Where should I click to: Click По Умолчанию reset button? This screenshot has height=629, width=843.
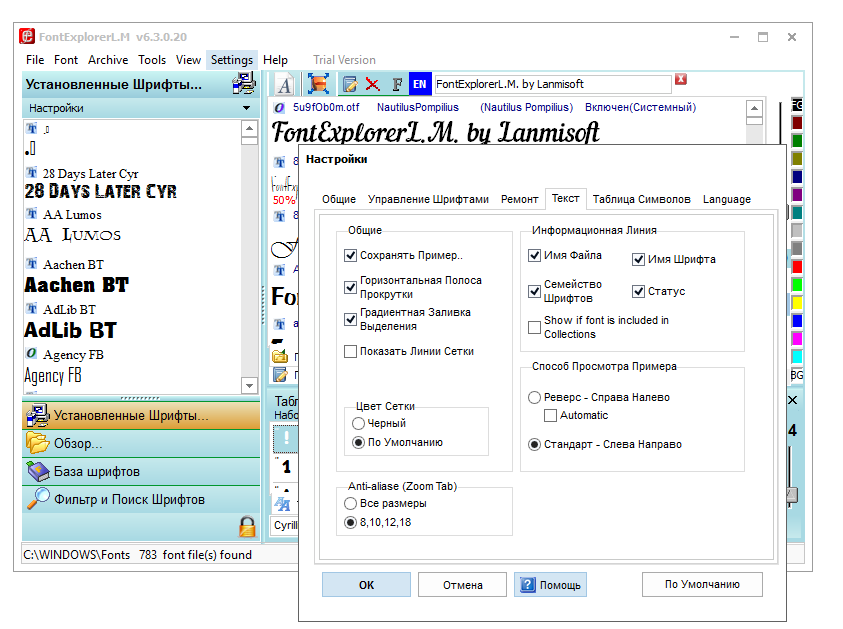click(x=702, y=584)
